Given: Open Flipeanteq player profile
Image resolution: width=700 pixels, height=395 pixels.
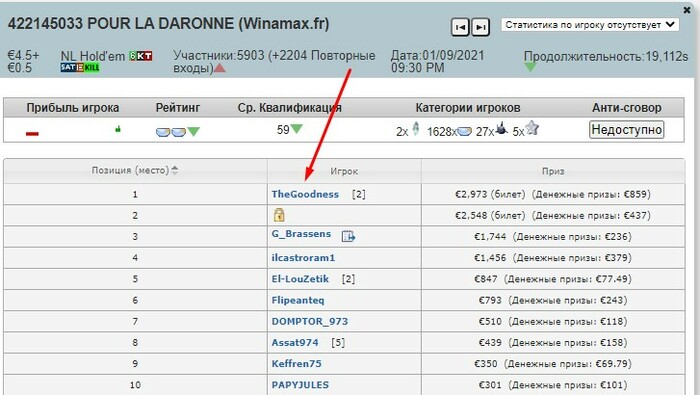Looking at the screenshot, I should click(x=298, y=300).
